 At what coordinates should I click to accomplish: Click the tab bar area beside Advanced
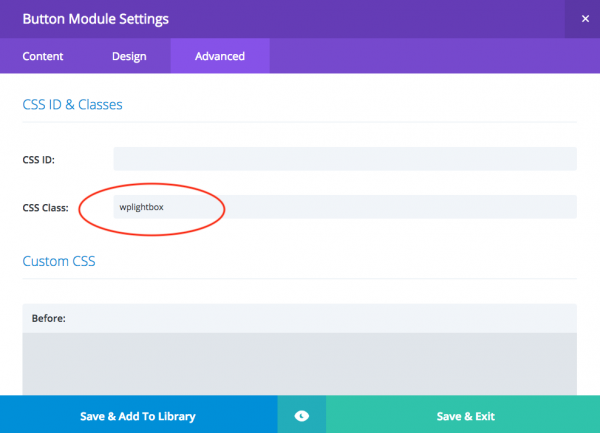click(430, 56)
